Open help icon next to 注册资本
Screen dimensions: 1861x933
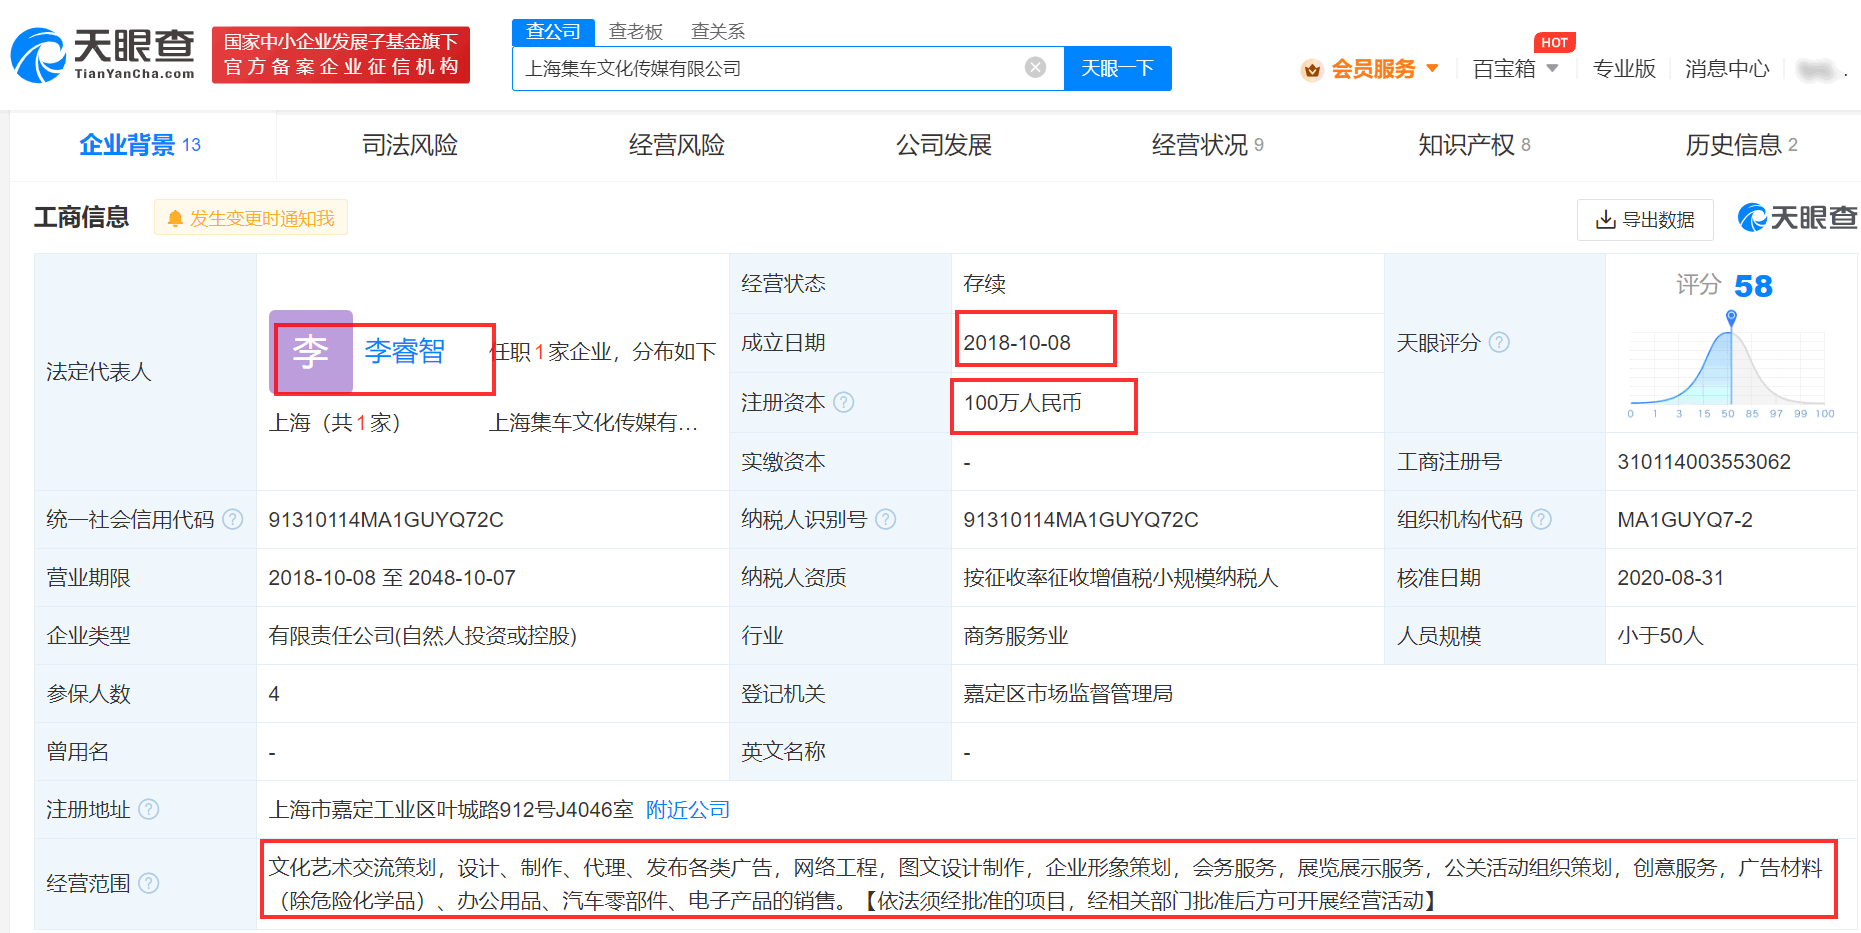tap(844, 402)
